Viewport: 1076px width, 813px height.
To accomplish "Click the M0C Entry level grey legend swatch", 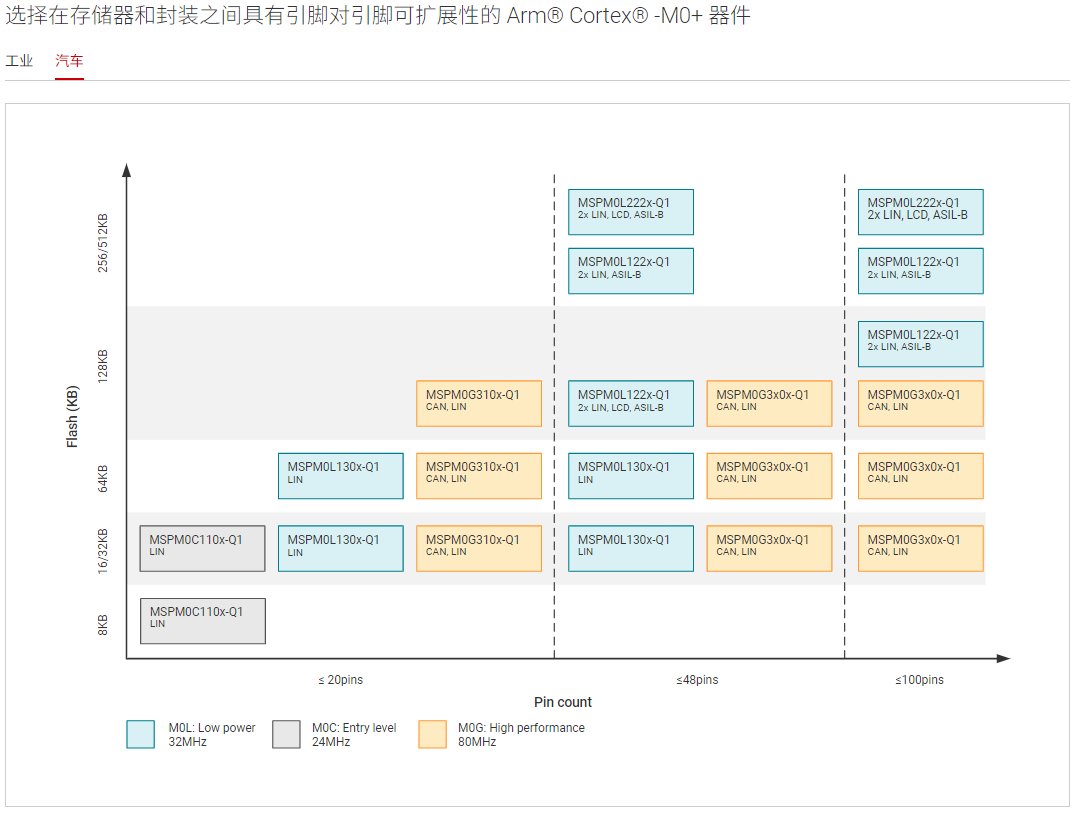I will pyautogui.click(x=286, y=734).
